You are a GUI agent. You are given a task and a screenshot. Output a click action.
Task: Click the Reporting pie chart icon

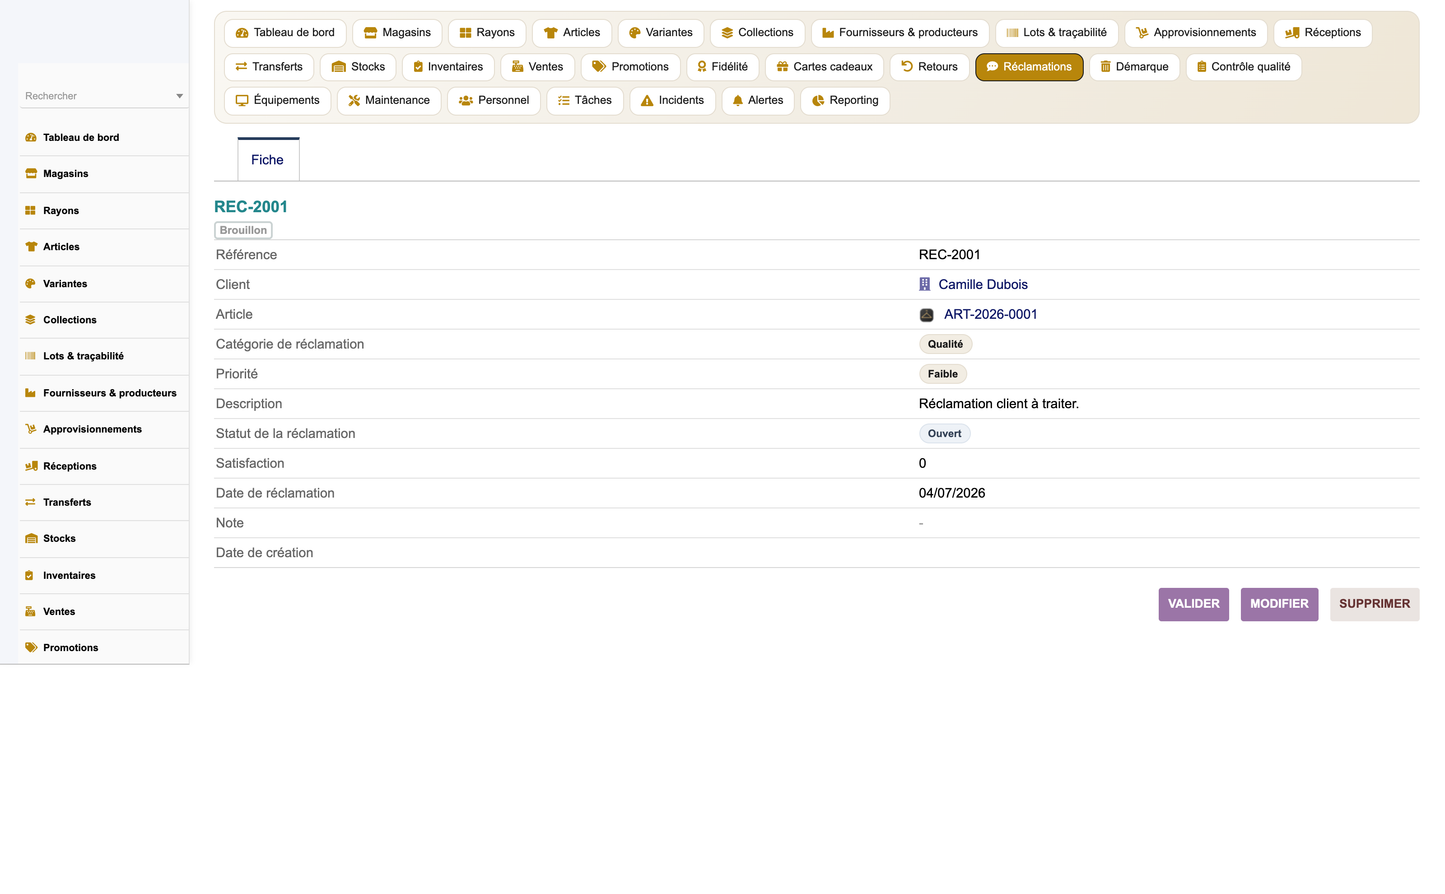818,101
